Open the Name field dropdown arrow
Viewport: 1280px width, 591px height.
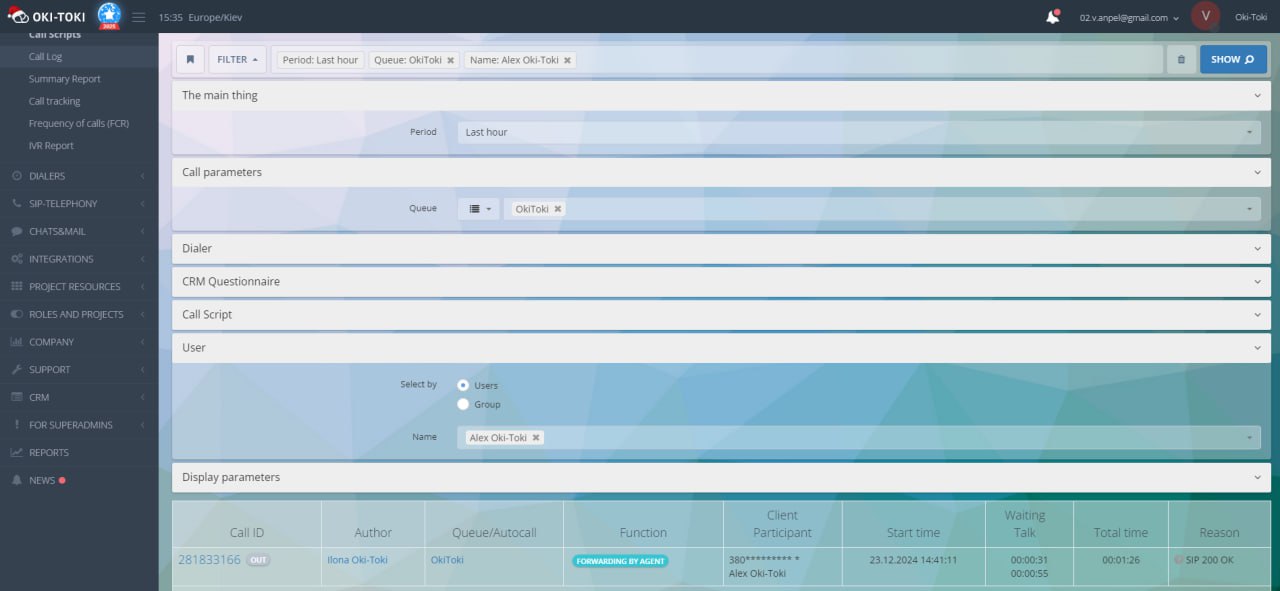click(1250, 438)
